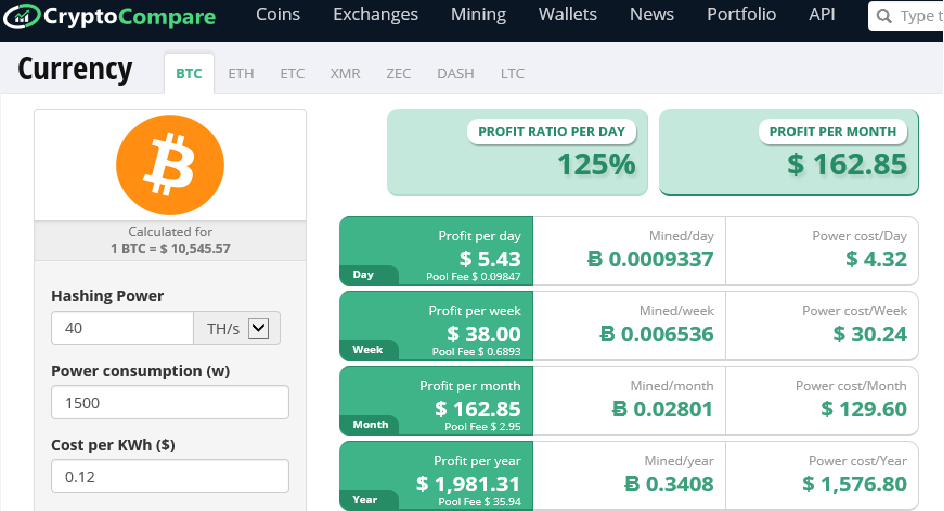Viewport: 944px width, 511px height.
Task: Click the CryptoCompare logo icon
Action: pos(21,16)
